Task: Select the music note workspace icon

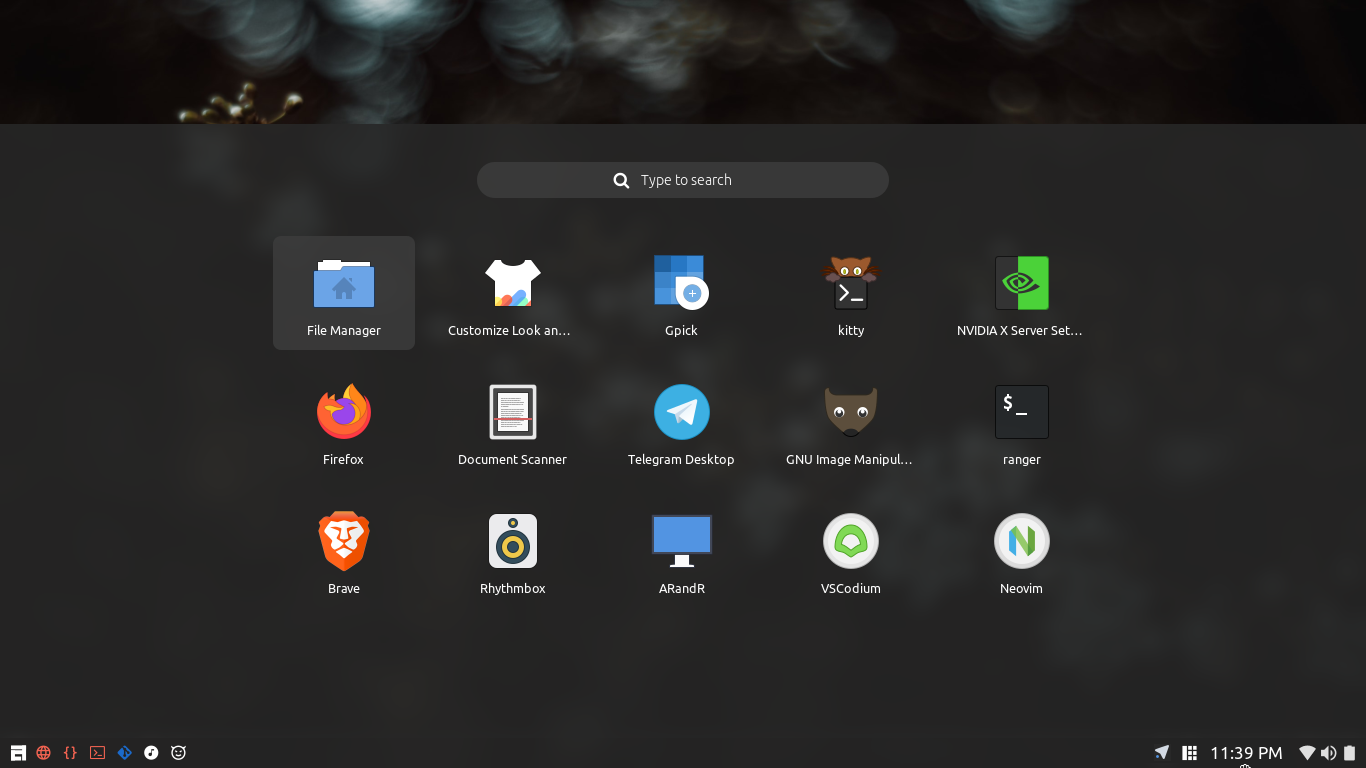Action: 151,753
